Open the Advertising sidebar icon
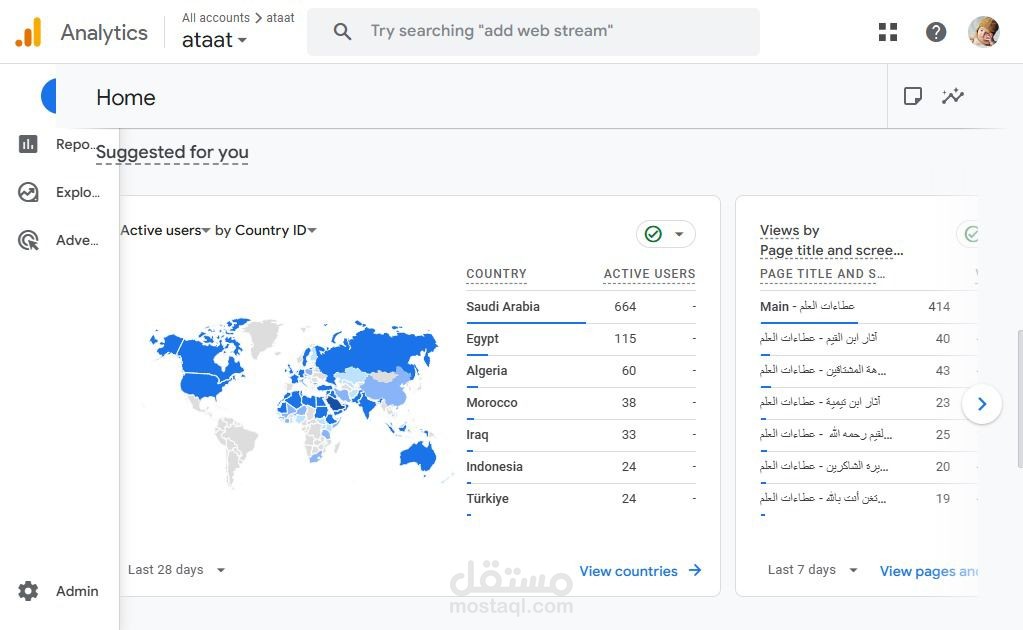This screenshot has height=630, width=1023. pyautogui.click(x=28, y=240)
